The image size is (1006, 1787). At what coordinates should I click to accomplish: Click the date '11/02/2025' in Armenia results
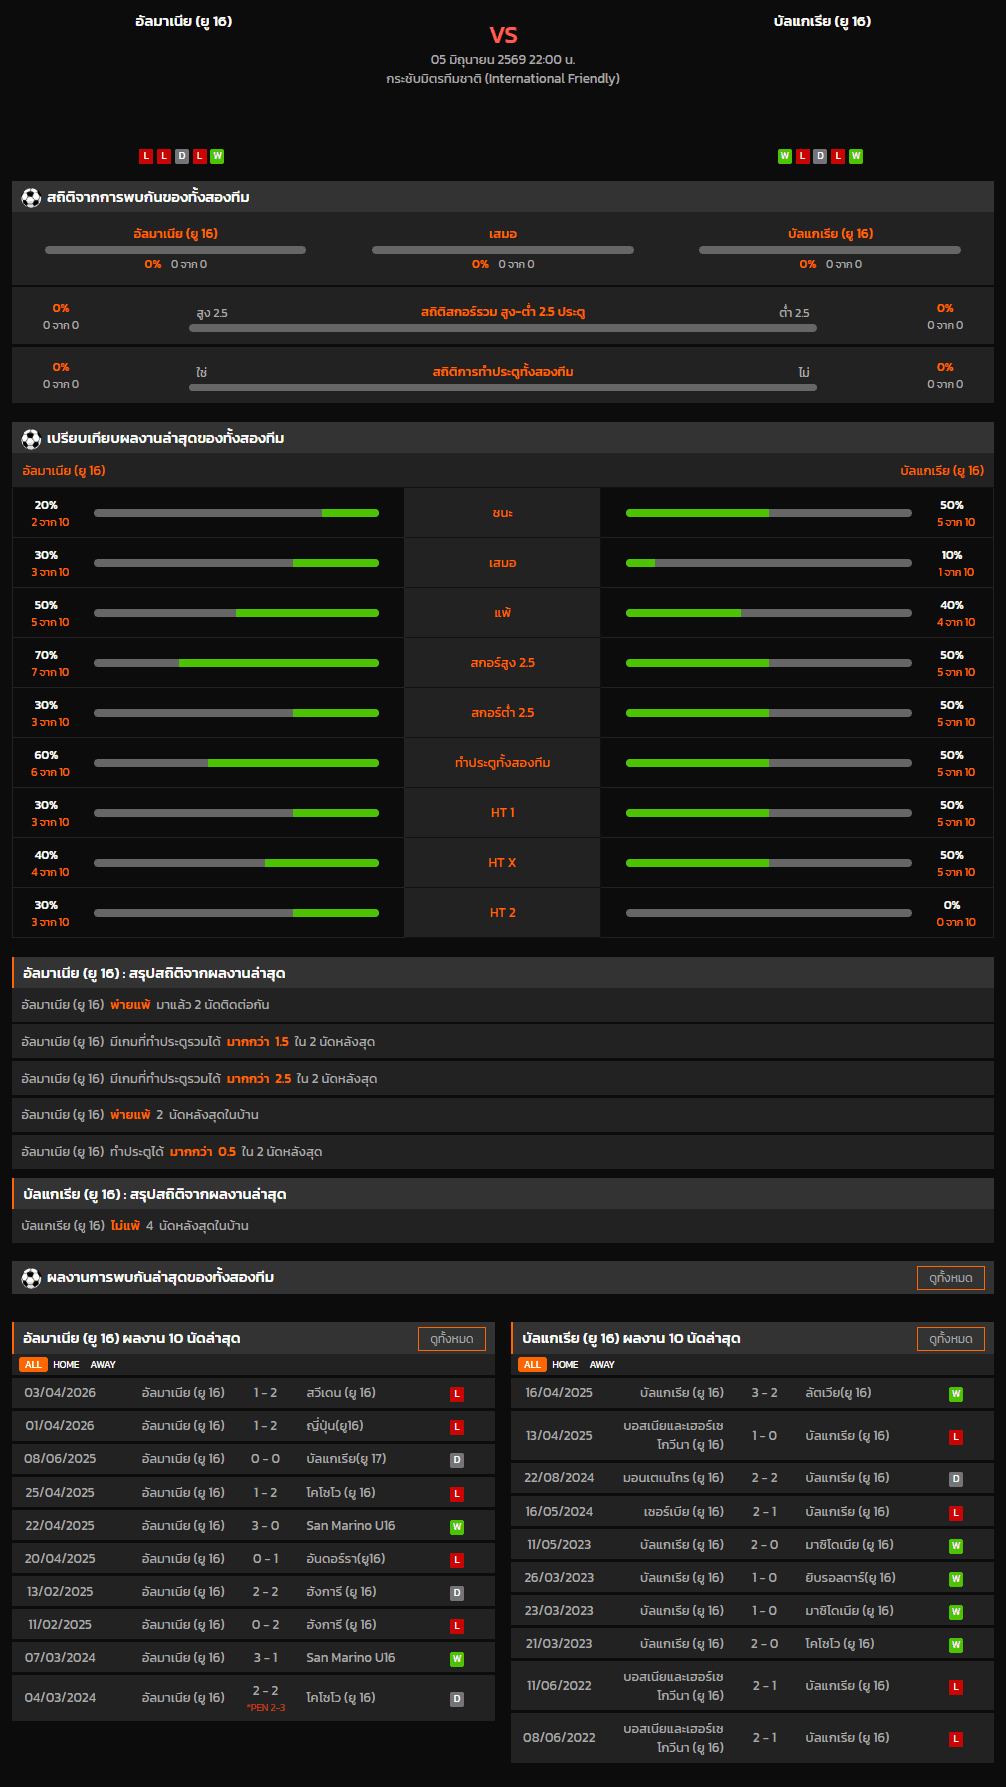60,1625
